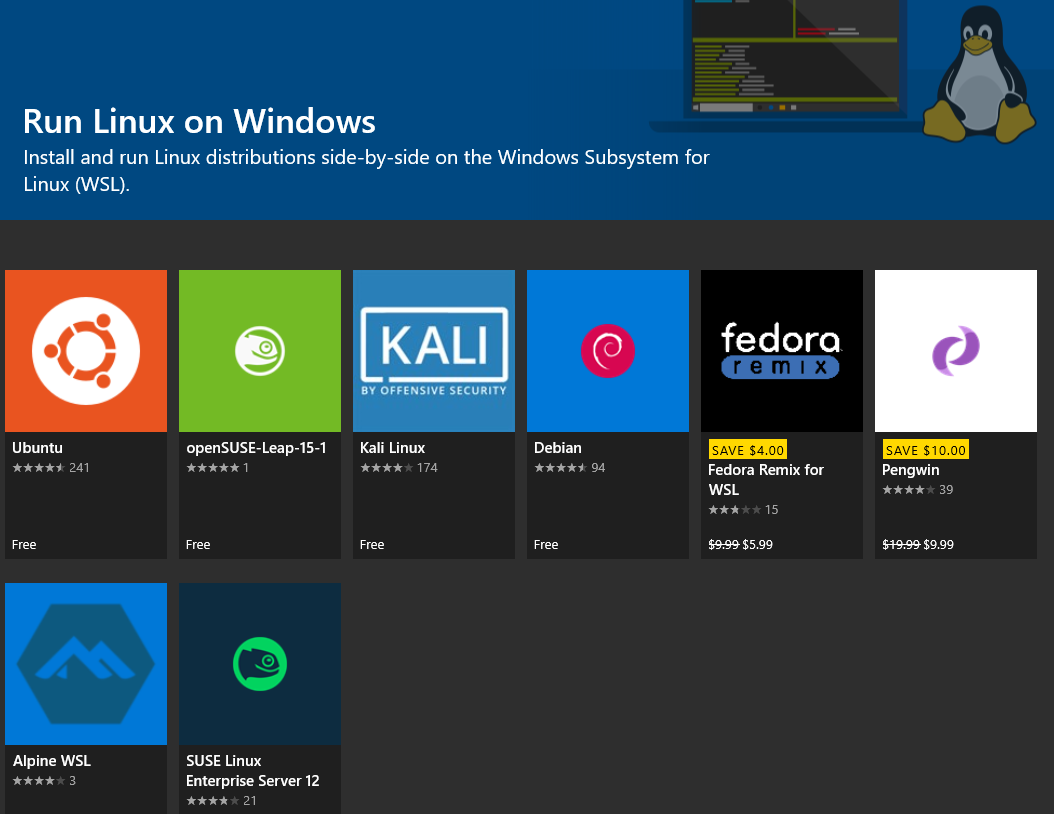Open the Ubuntu app tile icon
The image size is (1054, 814).
[86, 351]
